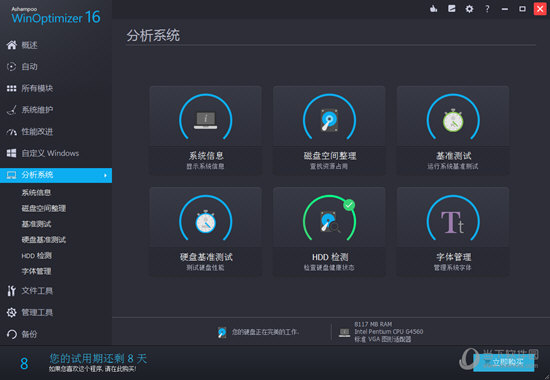The width and height of the screenshot is (550, 380).
Task: Click the 立即购买 buy now button
Action: click(504, 362)
